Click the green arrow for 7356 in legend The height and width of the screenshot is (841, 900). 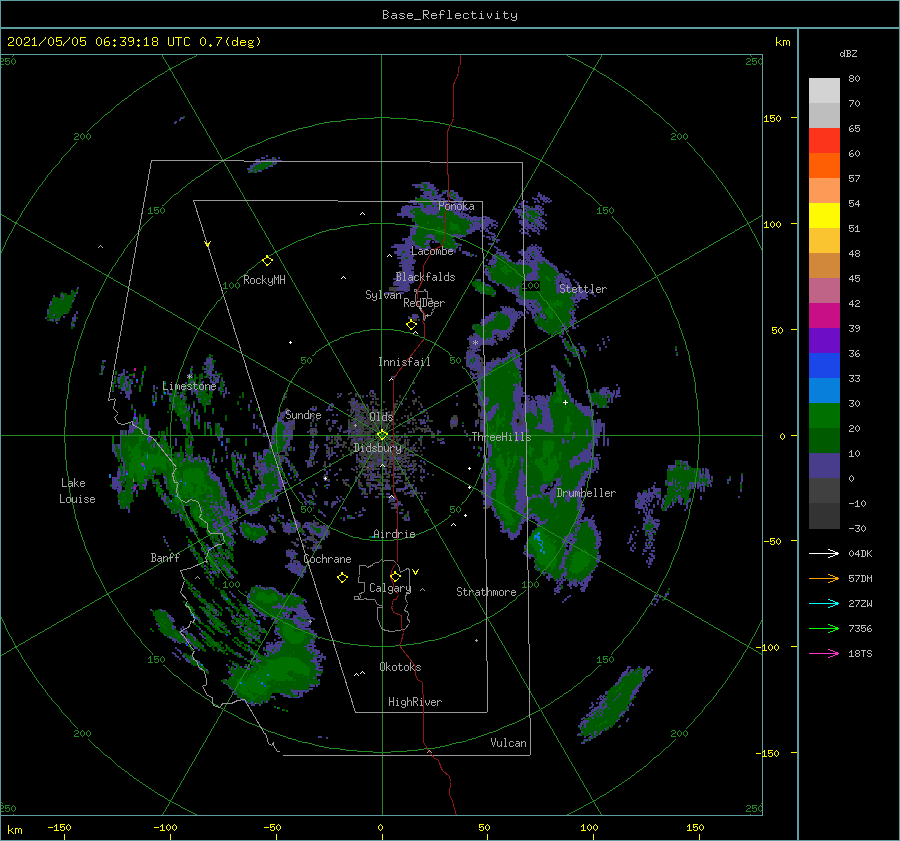[824, 629]
